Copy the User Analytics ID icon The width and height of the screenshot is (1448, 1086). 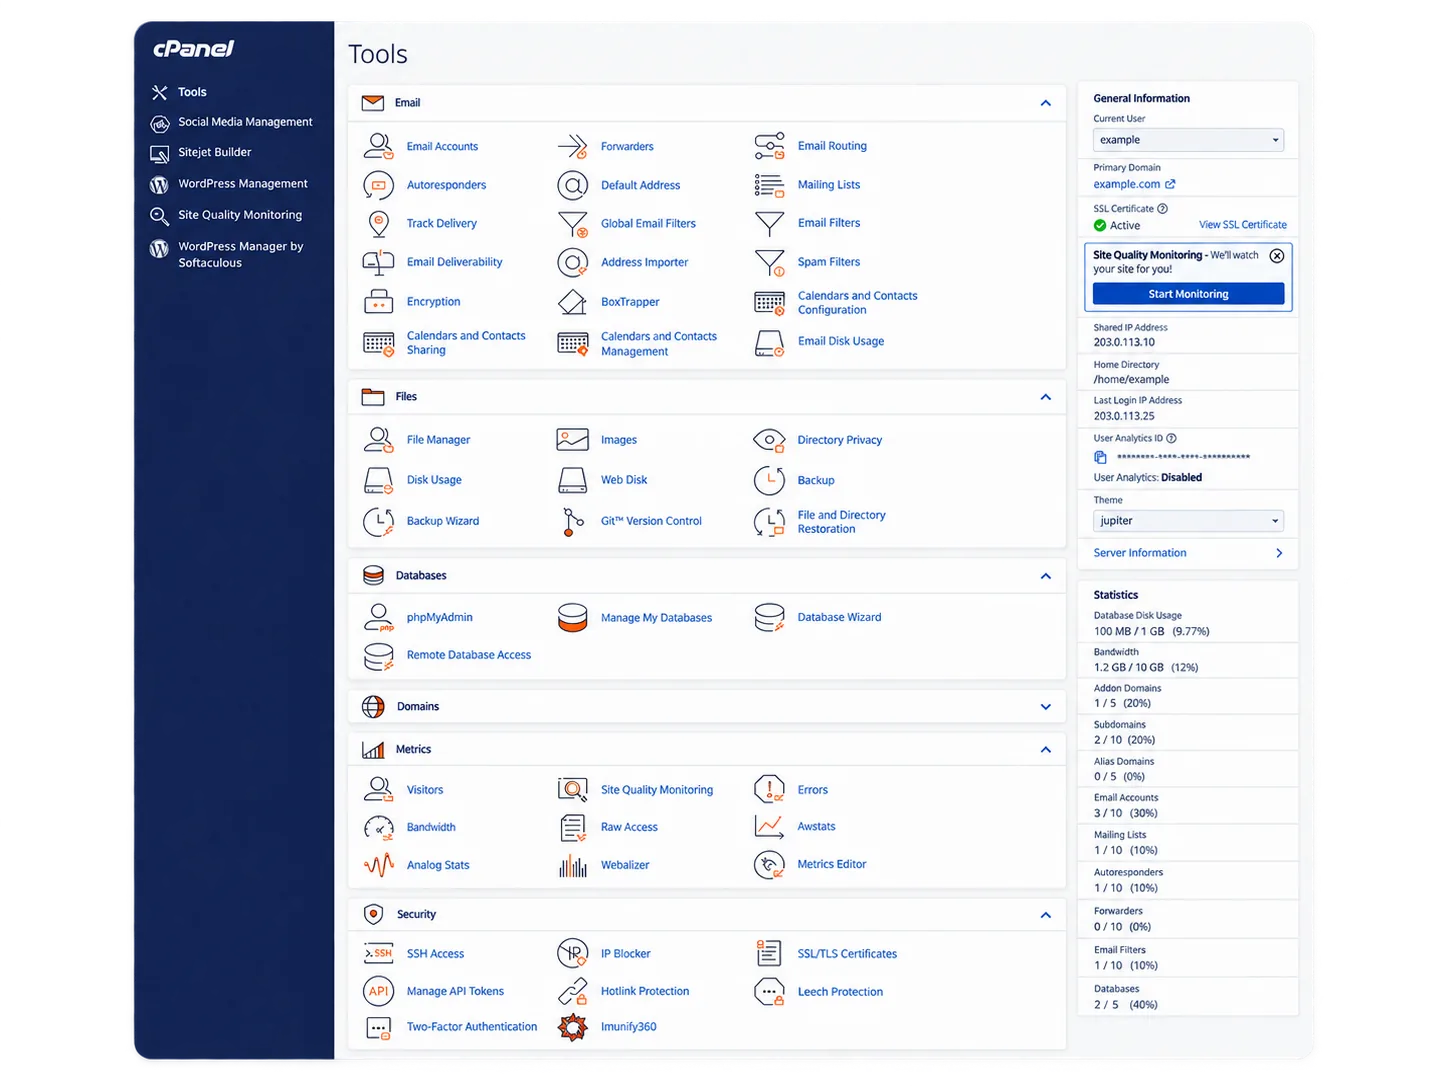[x=1100, y=457]
